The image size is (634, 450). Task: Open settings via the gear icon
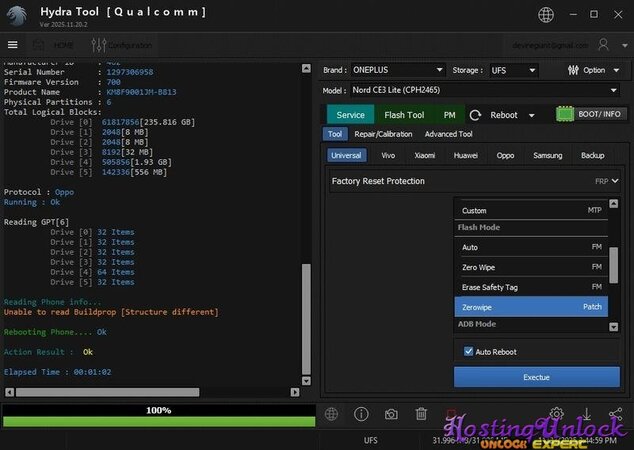(556, 414)
